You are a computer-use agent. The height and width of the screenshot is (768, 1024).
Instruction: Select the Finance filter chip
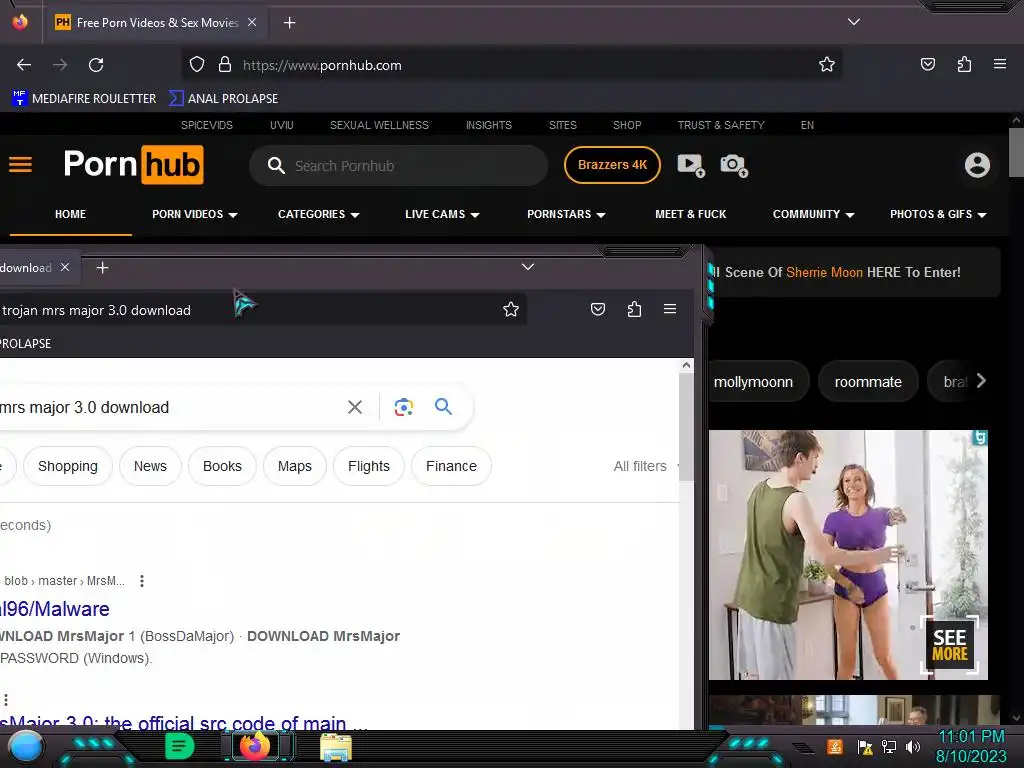pyautogui.click(x=451, y=466)
